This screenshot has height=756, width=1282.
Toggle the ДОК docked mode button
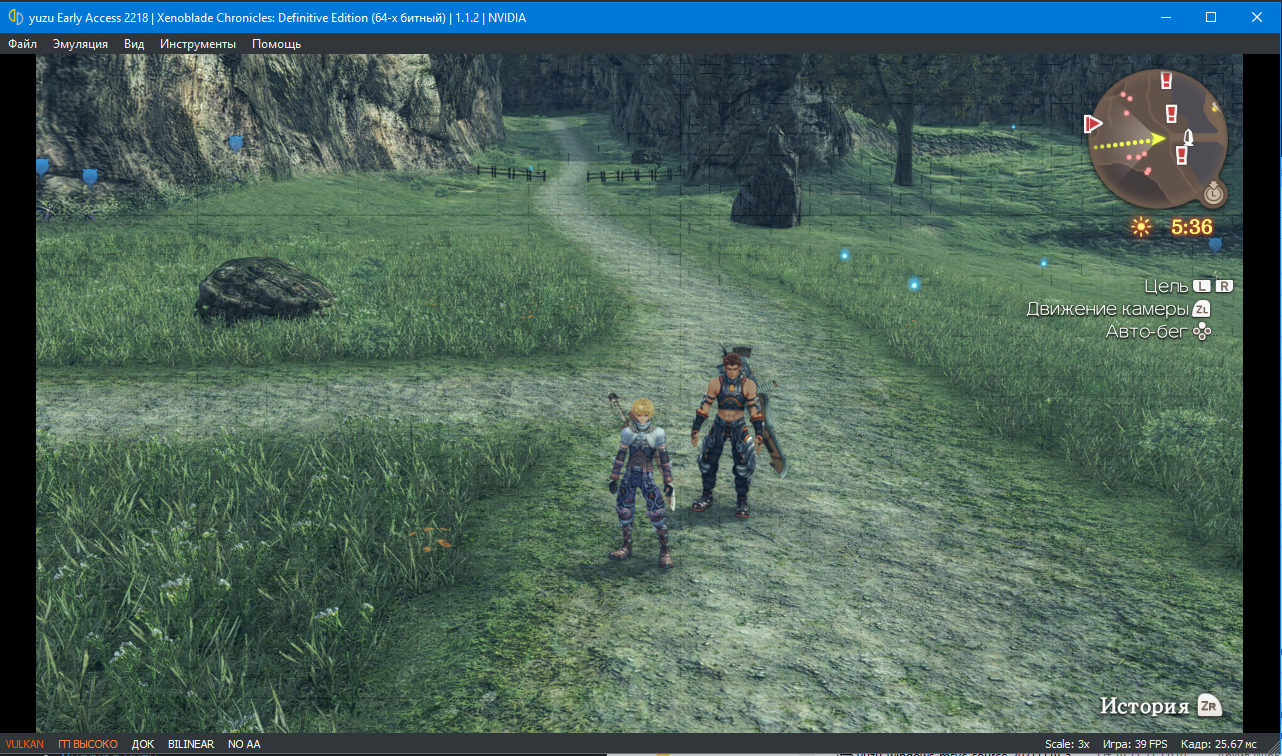click(x=143, y=744)
